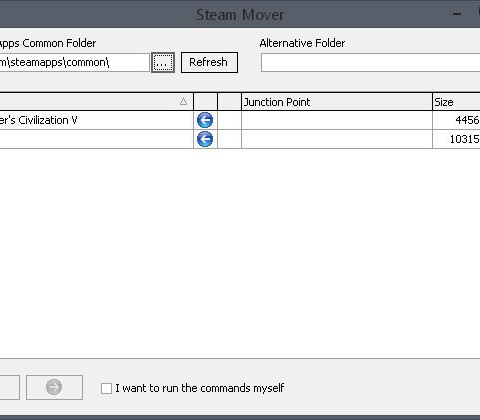This screenshot has height=420, width=480.
Task: Click the blue arrow icon in the 10315 row
Action: pyautogui.click(x=205, y=139)
